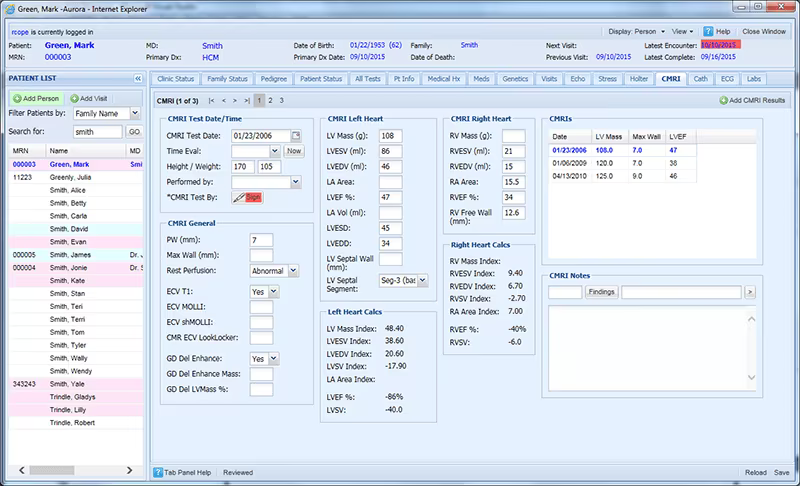The height and width of the screenshot is (486, 800).
Task: Switch to the ECG tab
Action: tap(727, 79)
